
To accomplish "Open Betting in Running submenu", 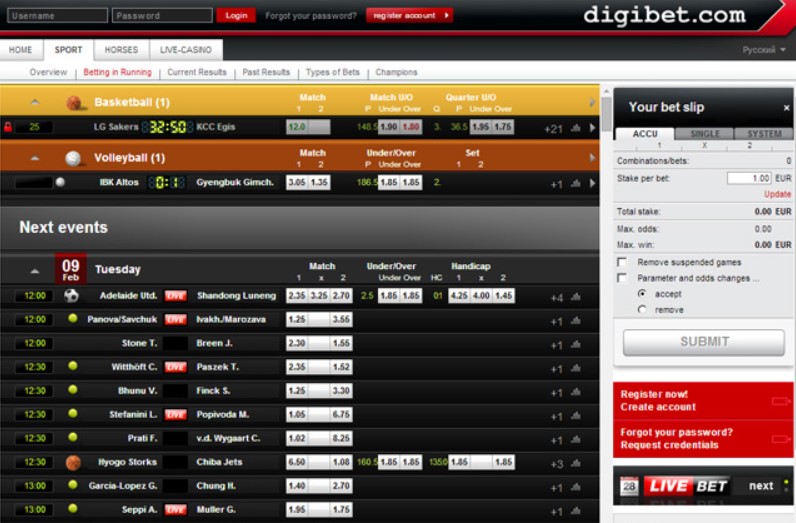I will (x=117, y=72).
